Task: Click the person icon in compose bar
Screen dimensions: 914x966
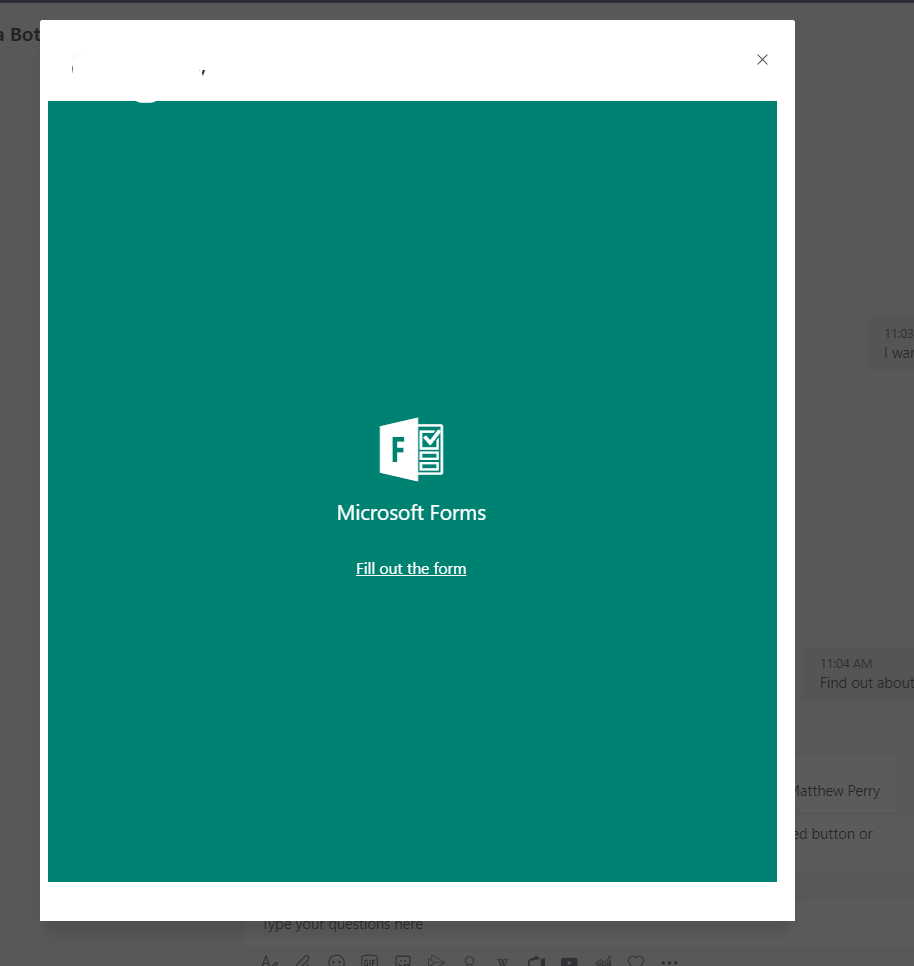Action: tap(469, 960)
